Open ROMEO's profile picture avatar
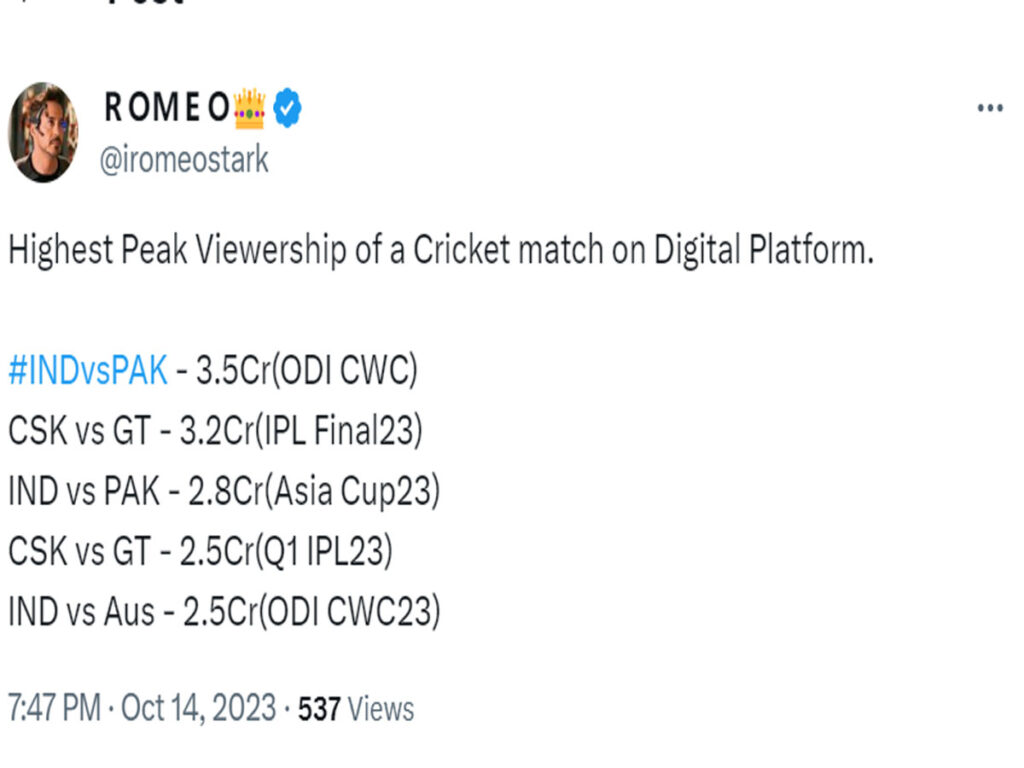 coord(43,132)
